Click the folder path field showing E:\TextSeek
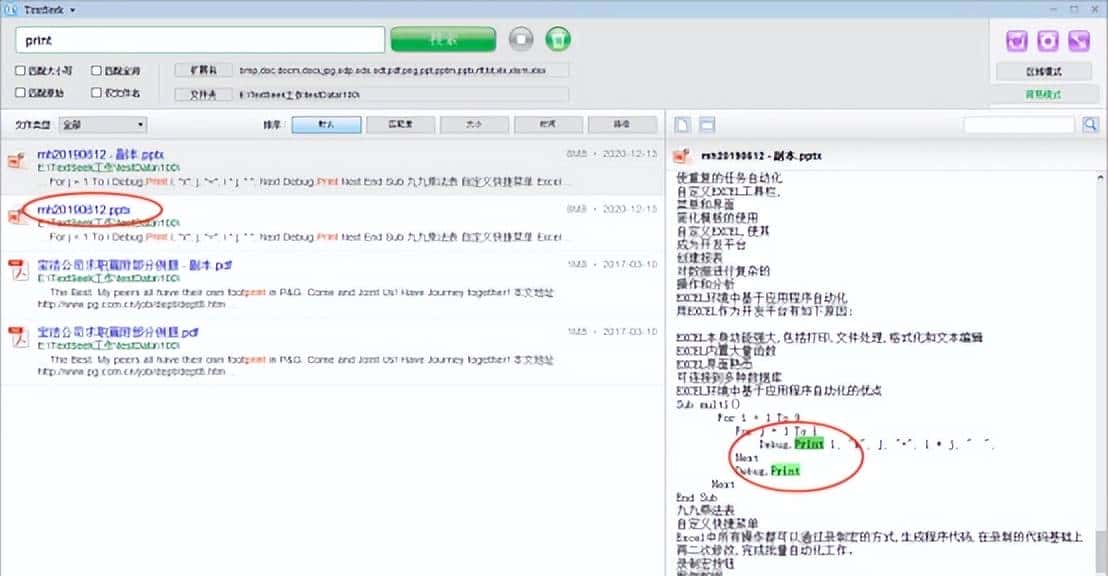This screenshot has width=1108, height=576. (x=403, y=94)
